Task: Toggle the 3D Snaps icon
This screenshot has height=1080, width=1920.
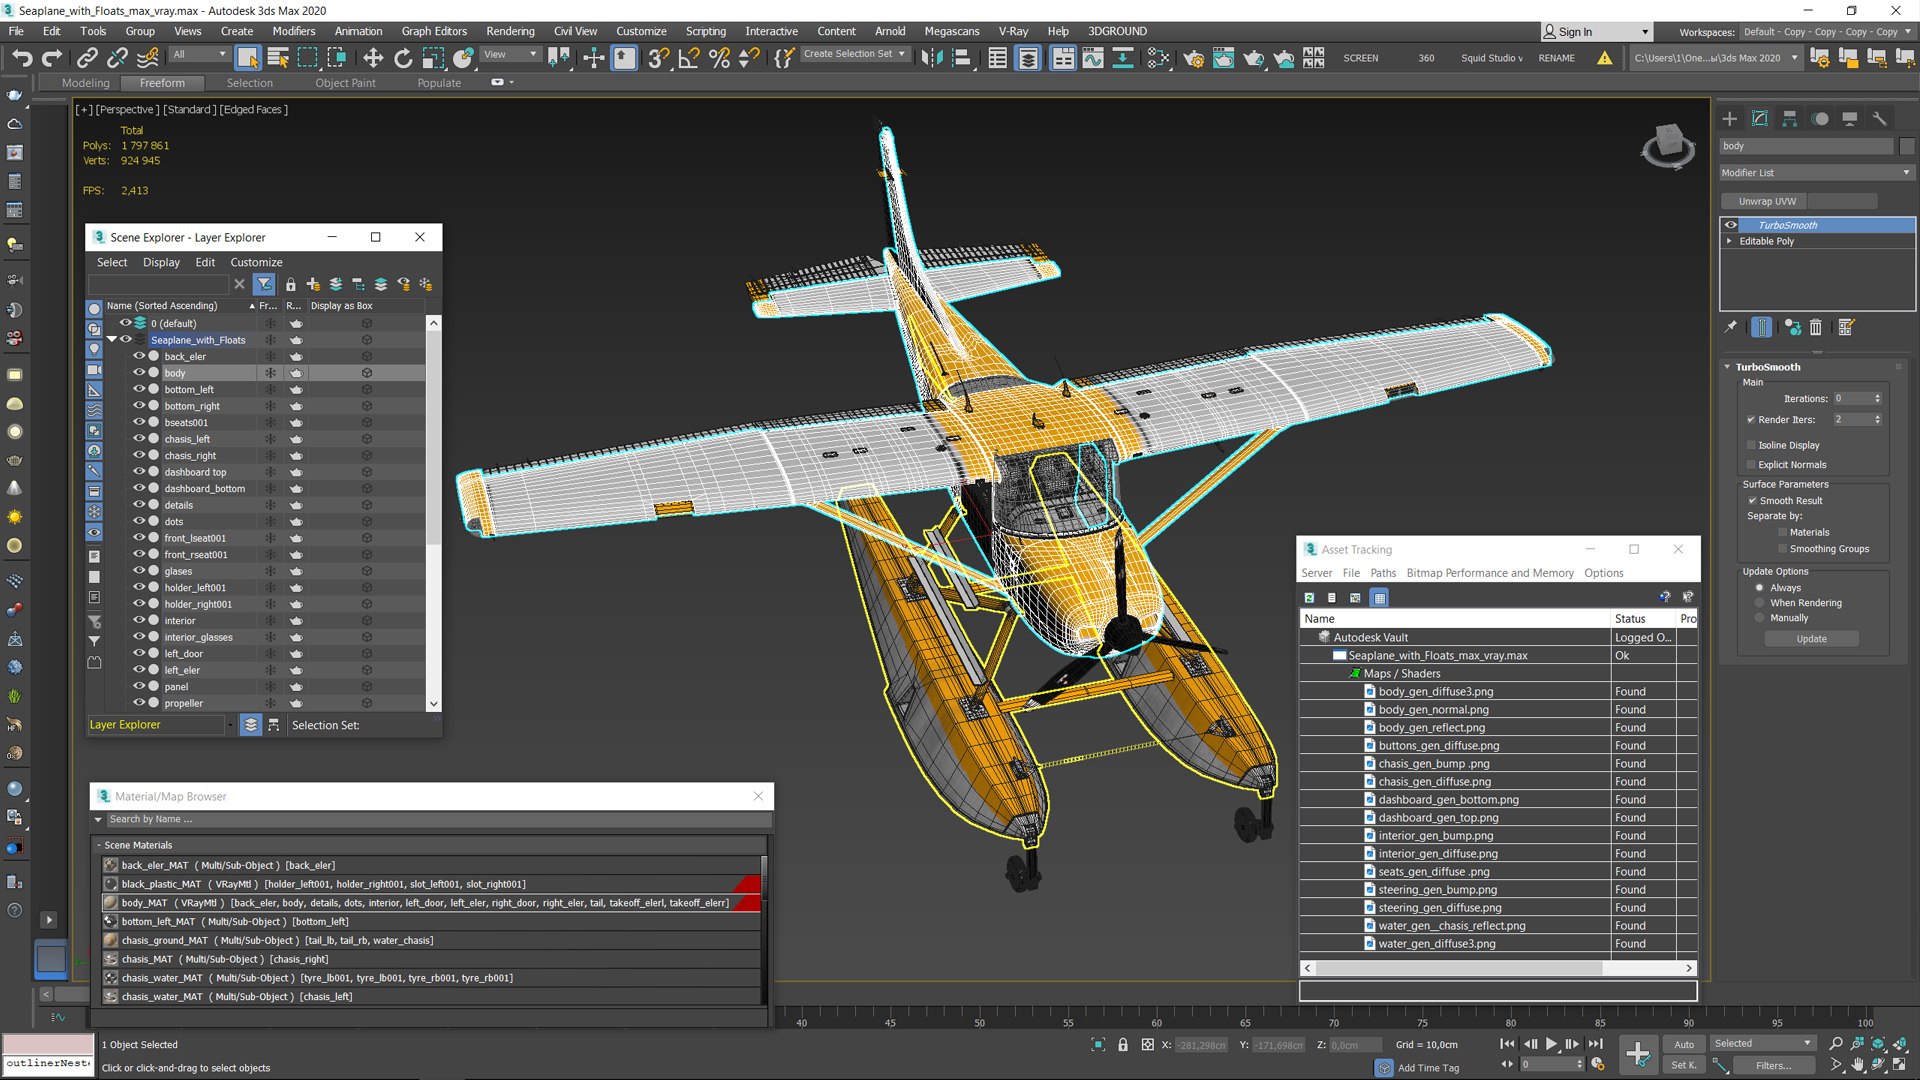Action: (658, 58)
